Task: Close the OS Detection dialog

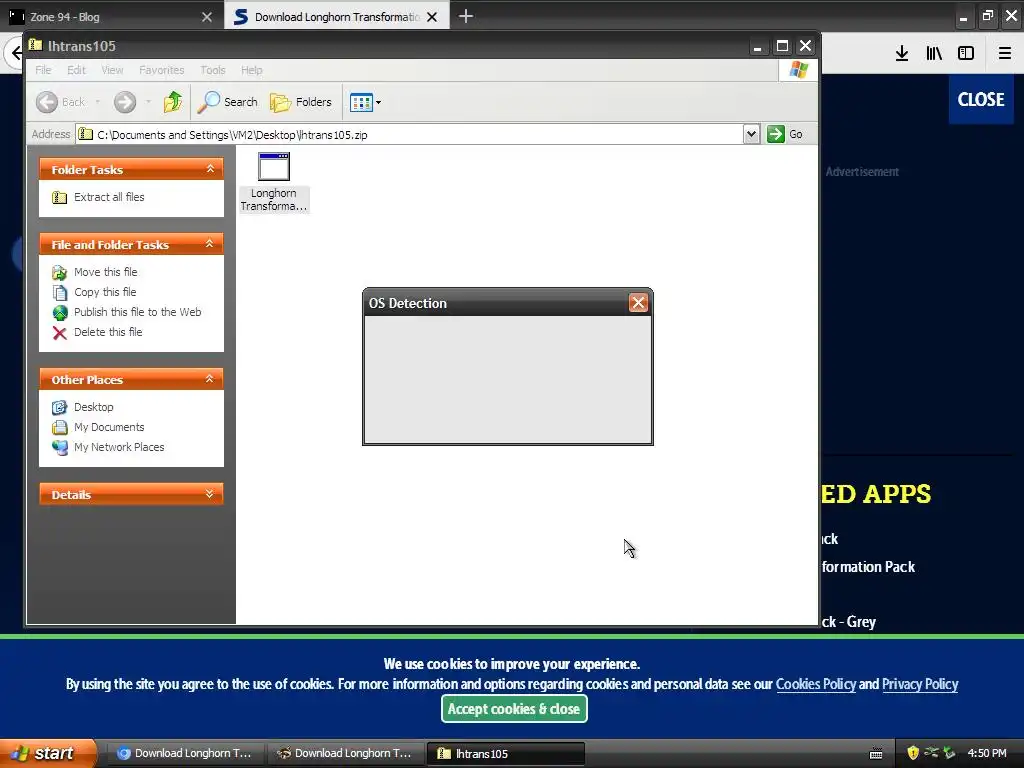Action: 638,303
